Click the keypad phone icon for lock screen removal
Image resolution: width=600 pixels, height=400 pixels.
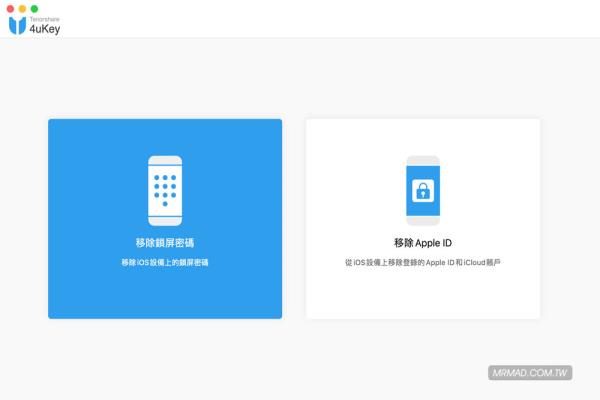click(165, 191)
